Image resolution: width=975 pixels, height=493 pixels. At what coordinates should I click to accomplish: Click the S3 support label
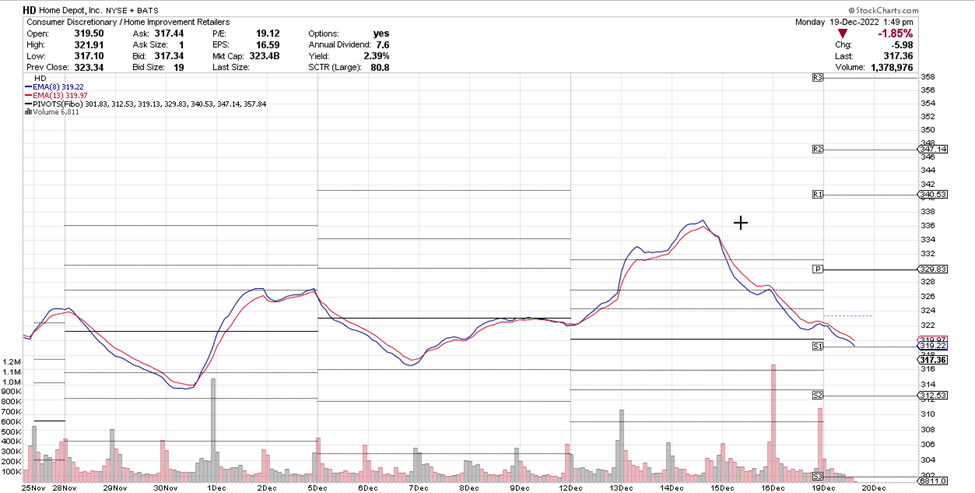[x=818, y=477]
